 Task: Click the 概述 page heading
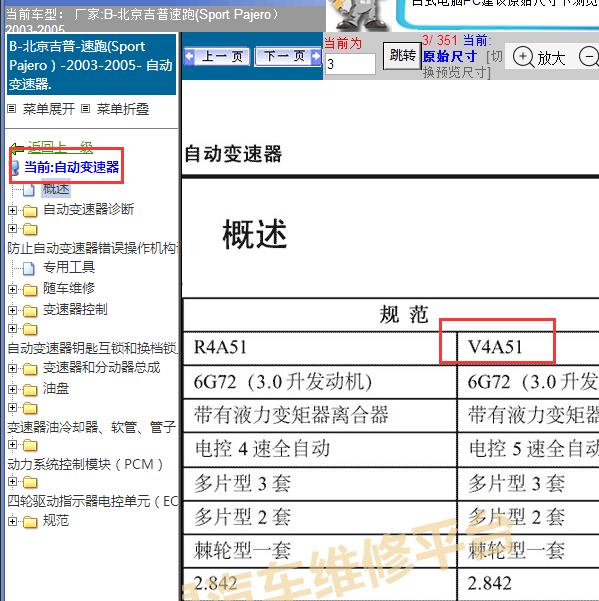(255, 234)
